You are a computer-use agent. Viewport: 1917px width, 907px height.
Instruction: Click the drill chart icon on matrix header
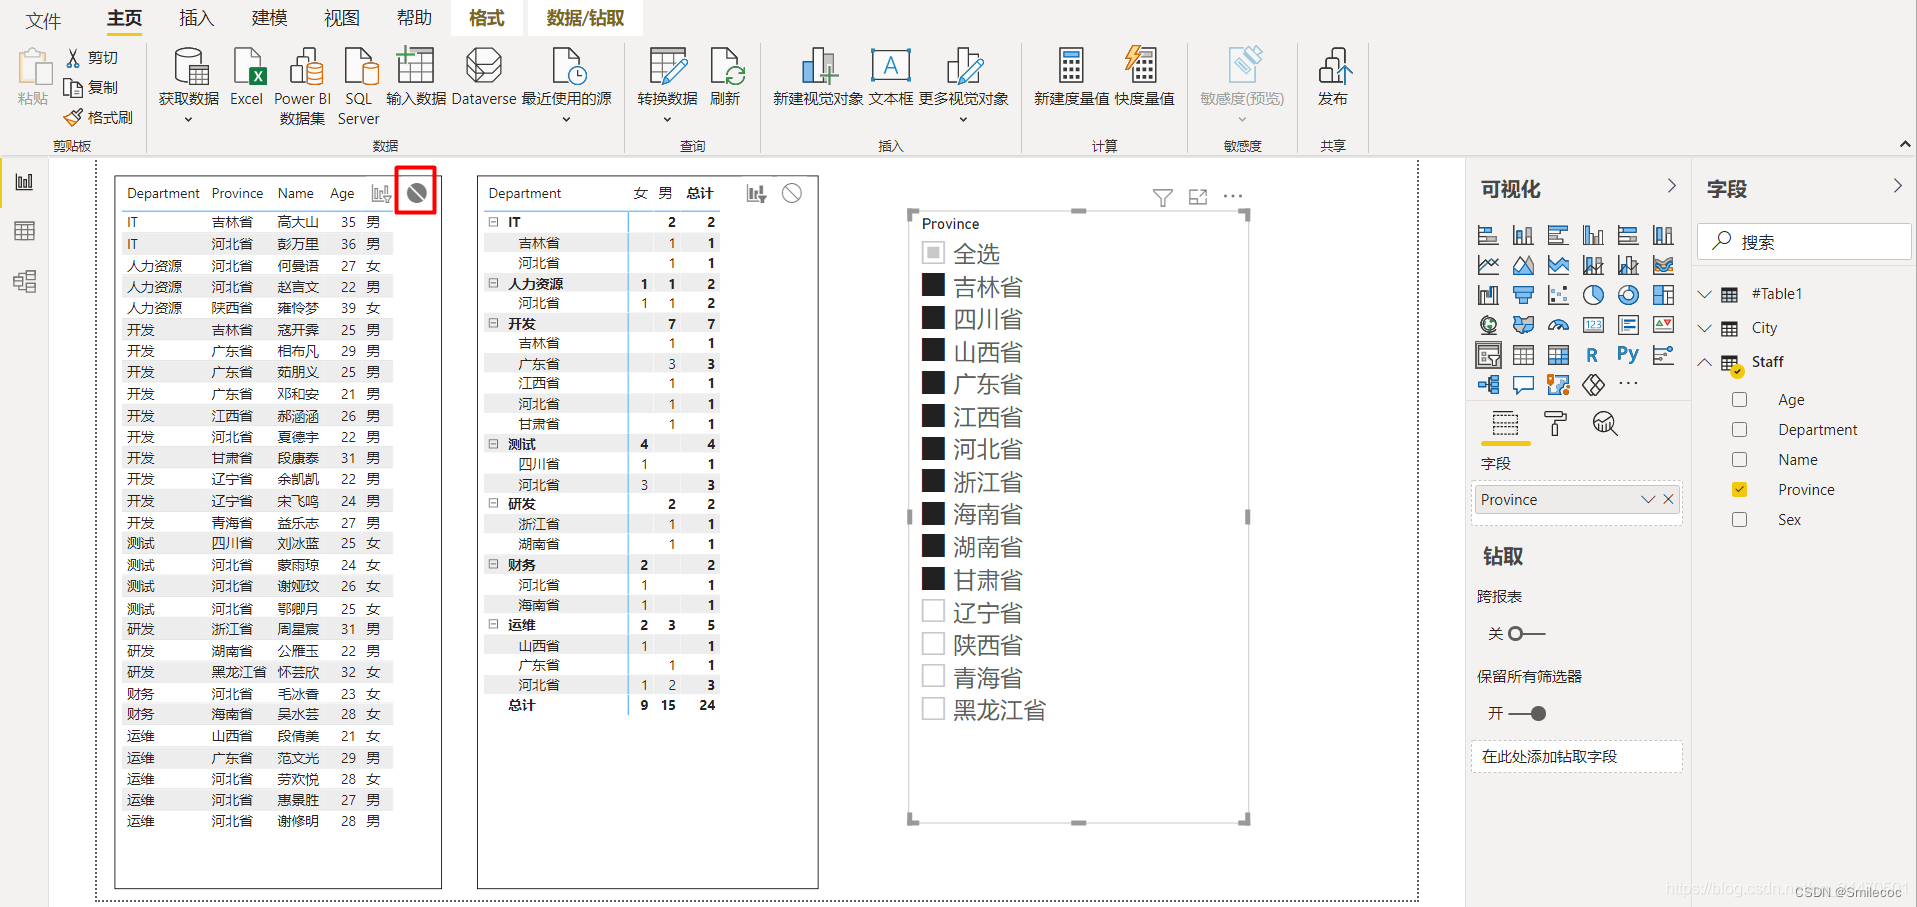756,194
